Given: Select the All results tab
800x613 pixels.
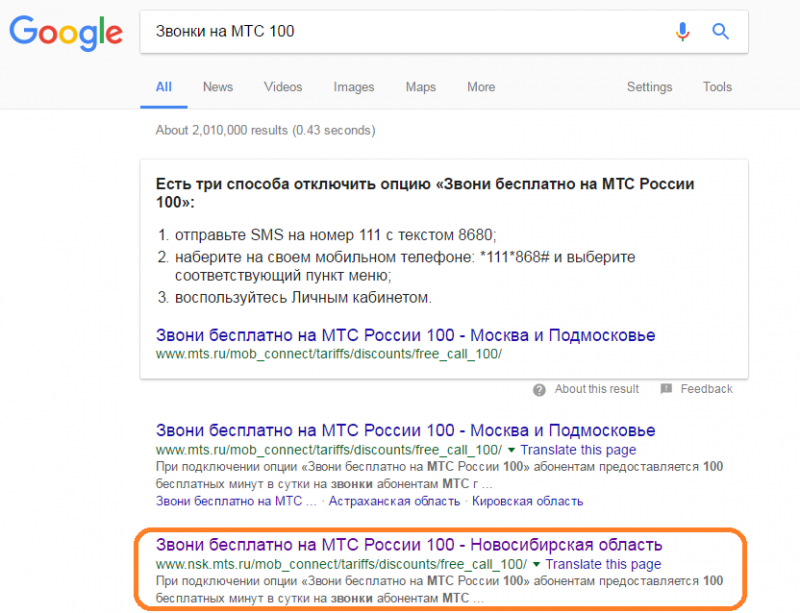Looking at the screenshot, I should coord(164,87).
